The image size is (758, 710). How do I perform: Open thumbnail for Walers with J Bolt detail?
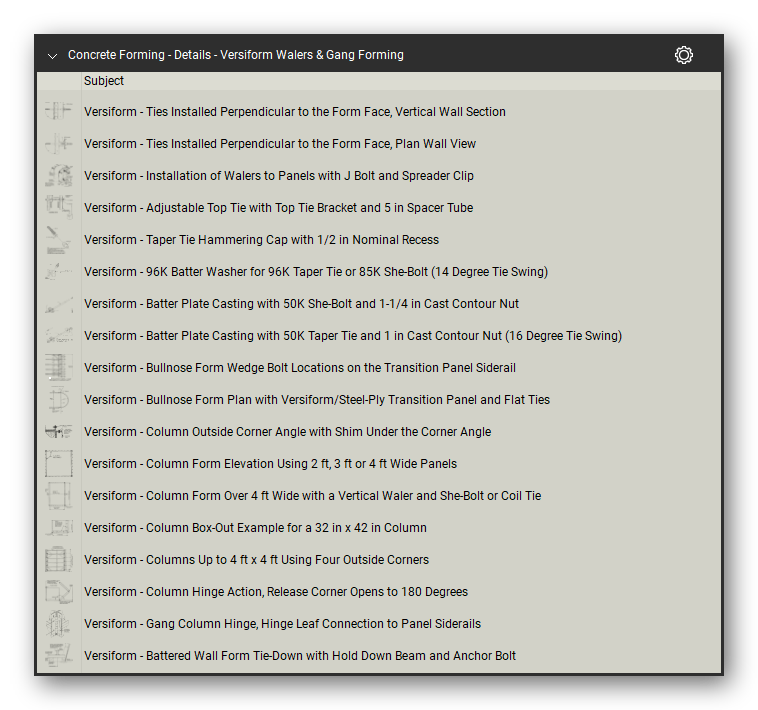[x=59, y=175]
